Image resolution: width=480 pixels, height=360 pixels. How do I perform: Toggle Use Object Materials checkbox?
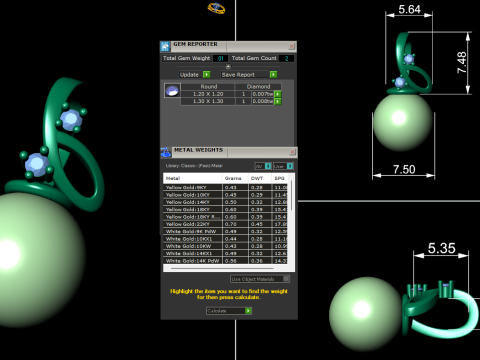coord(286,279)
